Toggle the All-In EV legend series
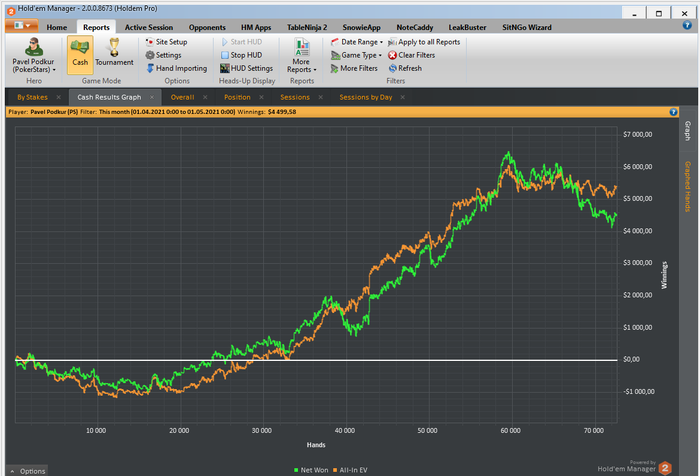 [x=353, y=469]
